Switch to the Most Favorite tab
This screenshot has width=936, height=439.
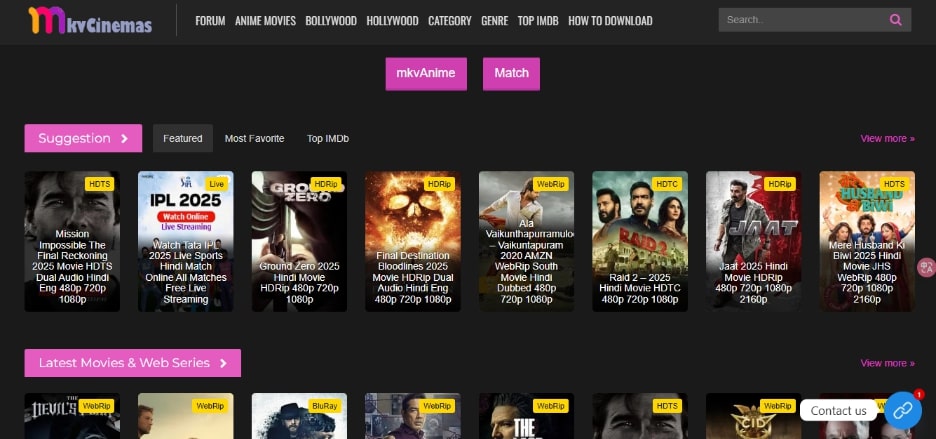pos(254,139)
